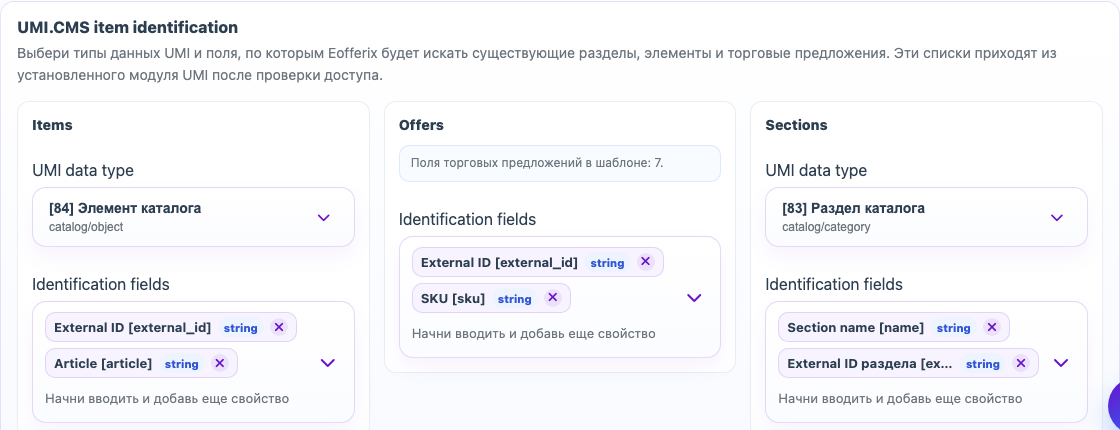Click catalog/object subtitle text
The height and width of the screenshot is (430, 1120).
click(x=86, y=227)
